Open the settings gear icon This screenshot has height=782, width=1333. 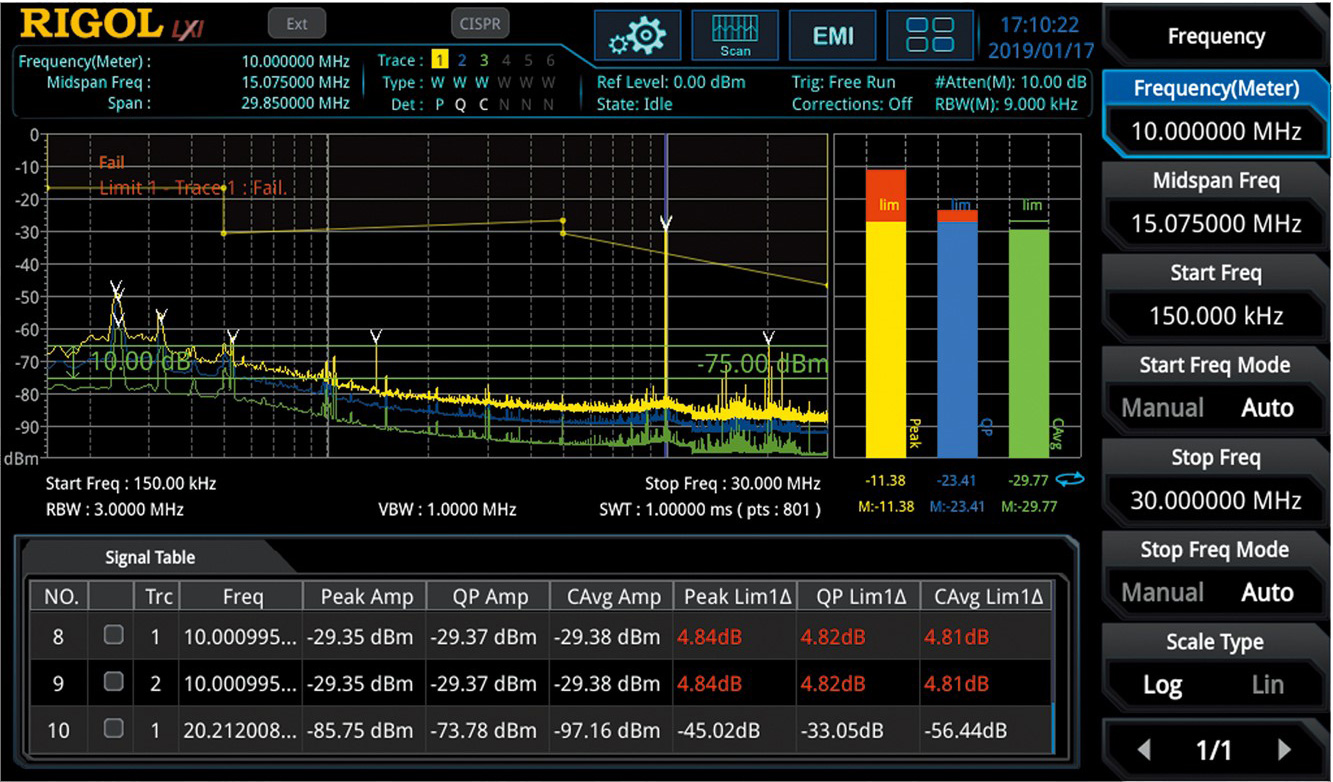637,36
